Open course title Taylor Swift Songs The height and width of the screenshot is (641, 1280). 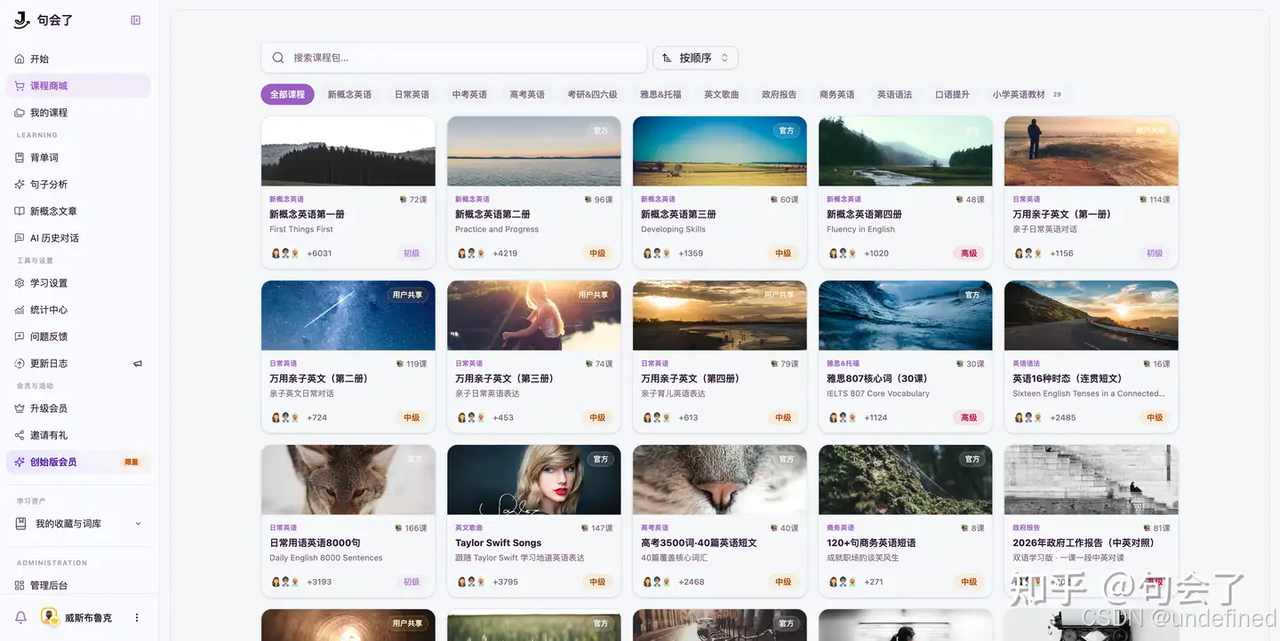[x=497, y=543]
